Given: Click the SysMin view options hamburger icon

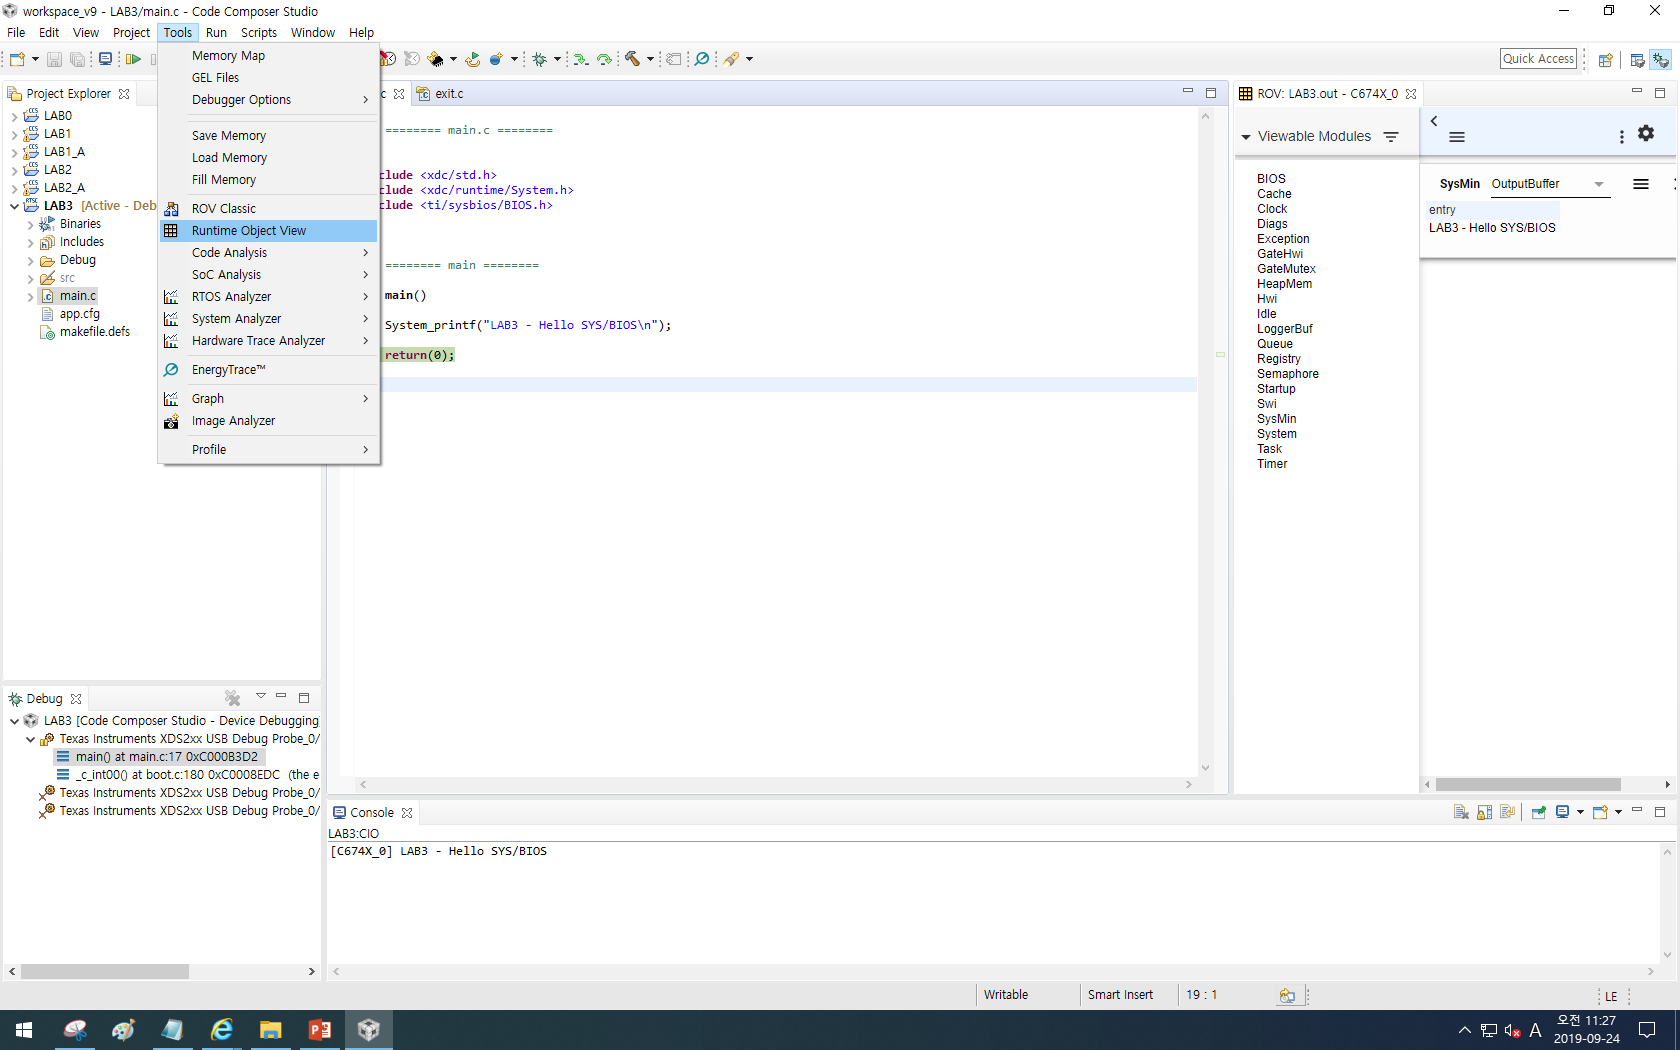Looking at the screenshot, I should point(1641,184).
